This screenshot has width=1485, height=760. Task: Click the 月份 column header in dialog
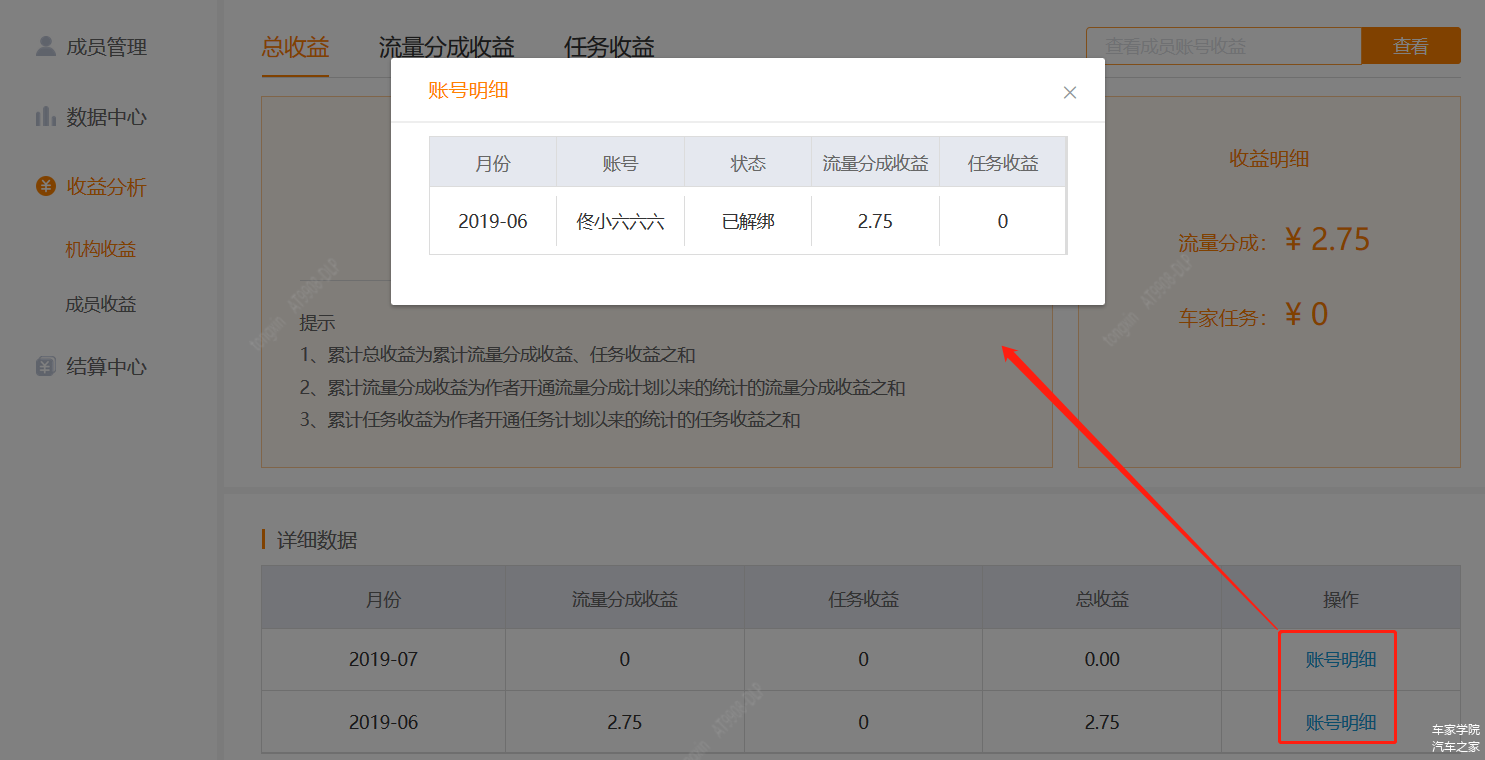492,164
